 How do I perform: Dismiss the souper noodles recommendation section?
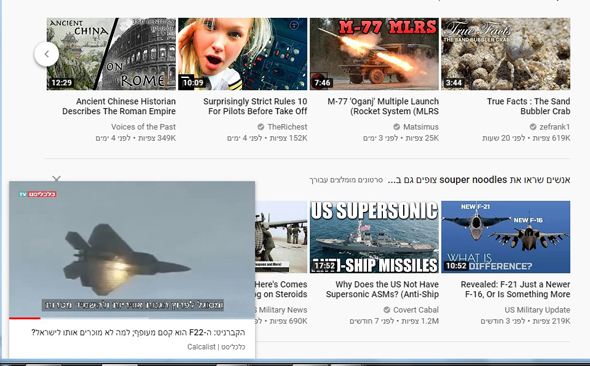(x=56, y=179)
